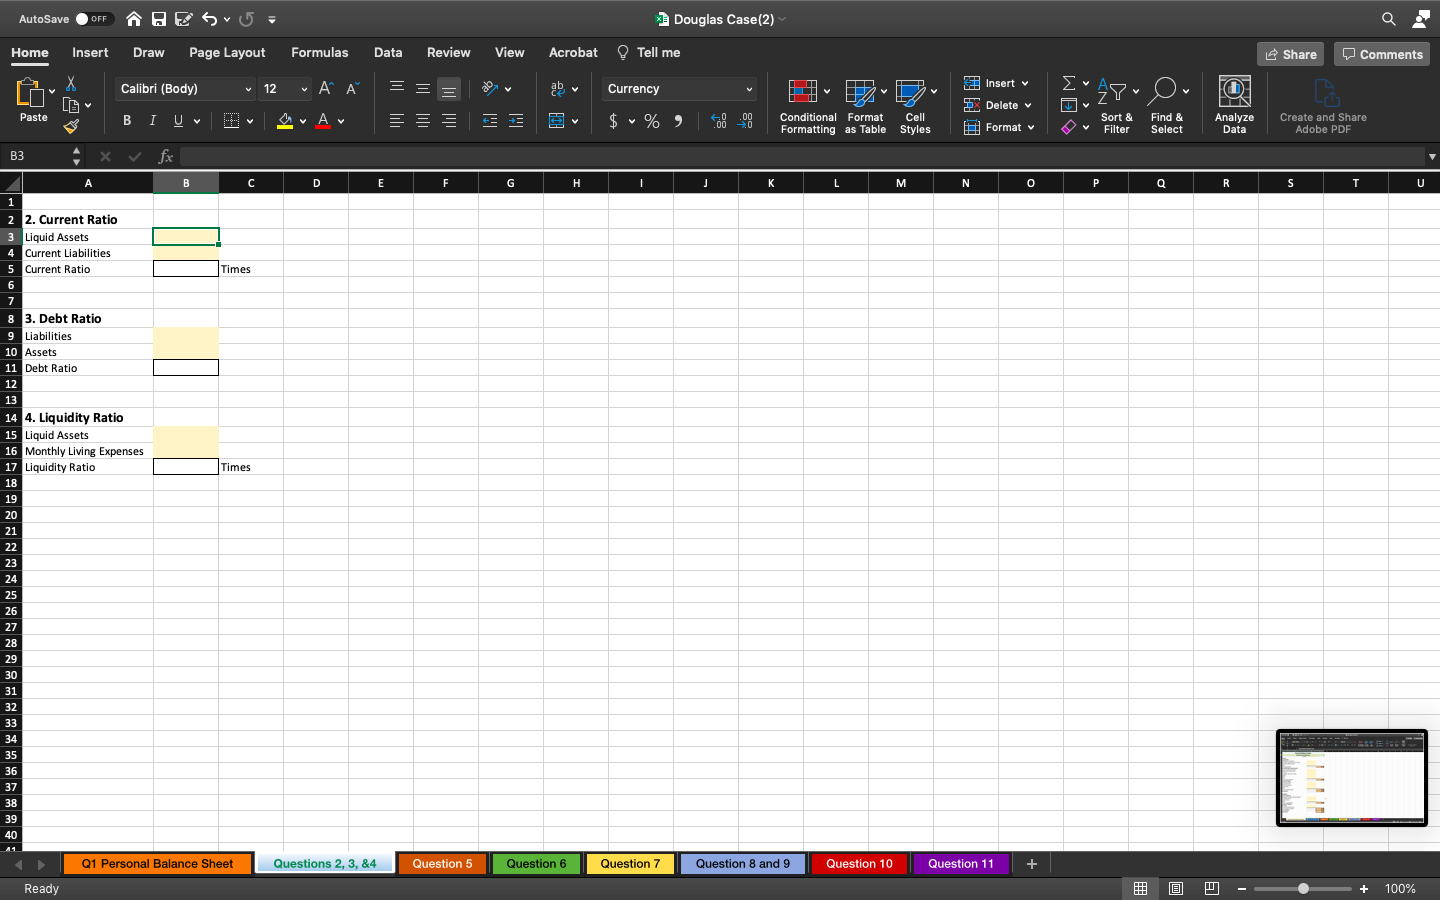Click the Format Painter brush icon

71,126
